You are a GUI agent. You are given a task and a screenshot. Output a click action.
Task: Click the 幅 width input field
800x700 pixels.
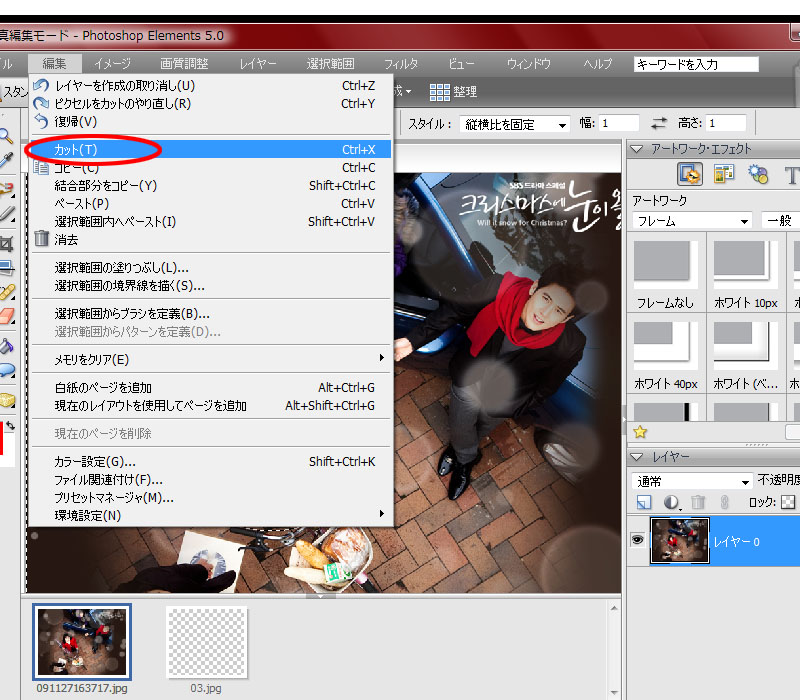tap(618, 123)
